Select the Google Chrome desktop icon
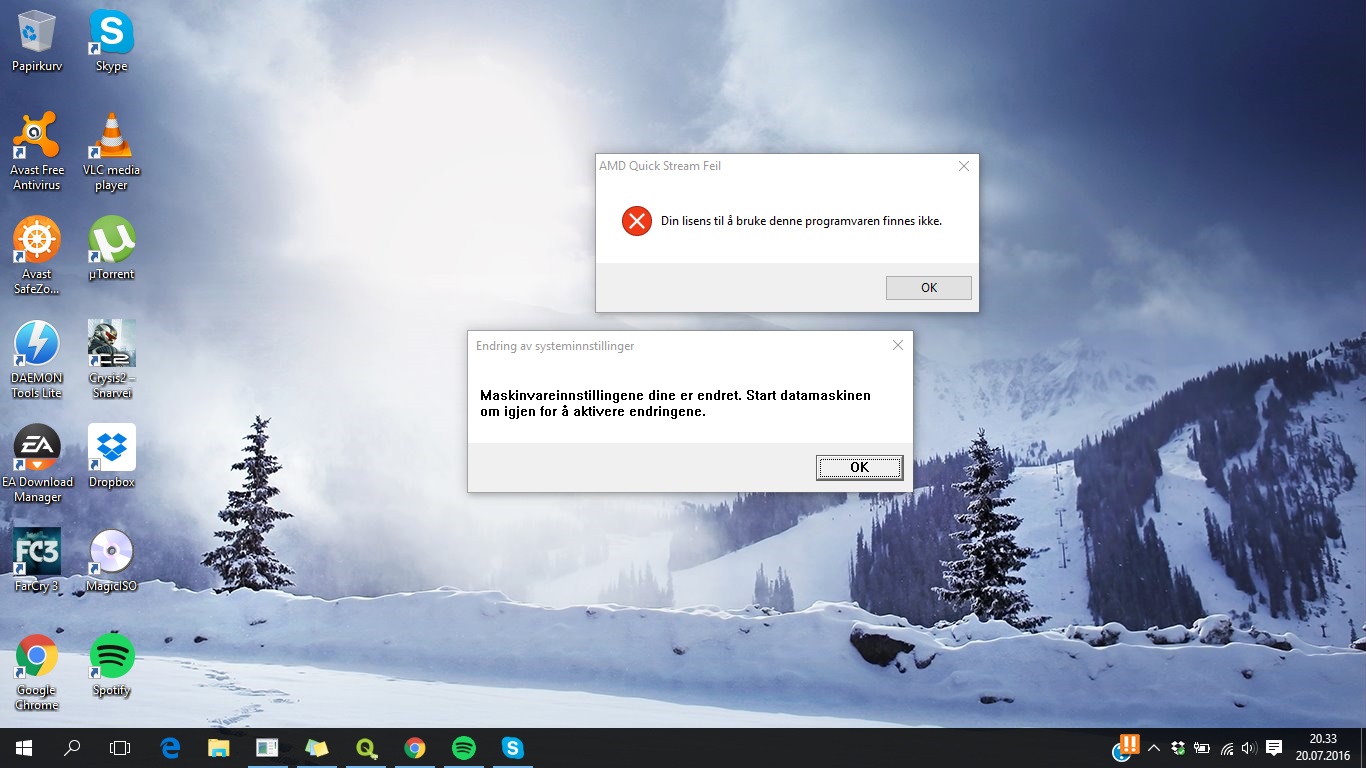This screenshot has height=768, width=1366. tap(37, 672)
